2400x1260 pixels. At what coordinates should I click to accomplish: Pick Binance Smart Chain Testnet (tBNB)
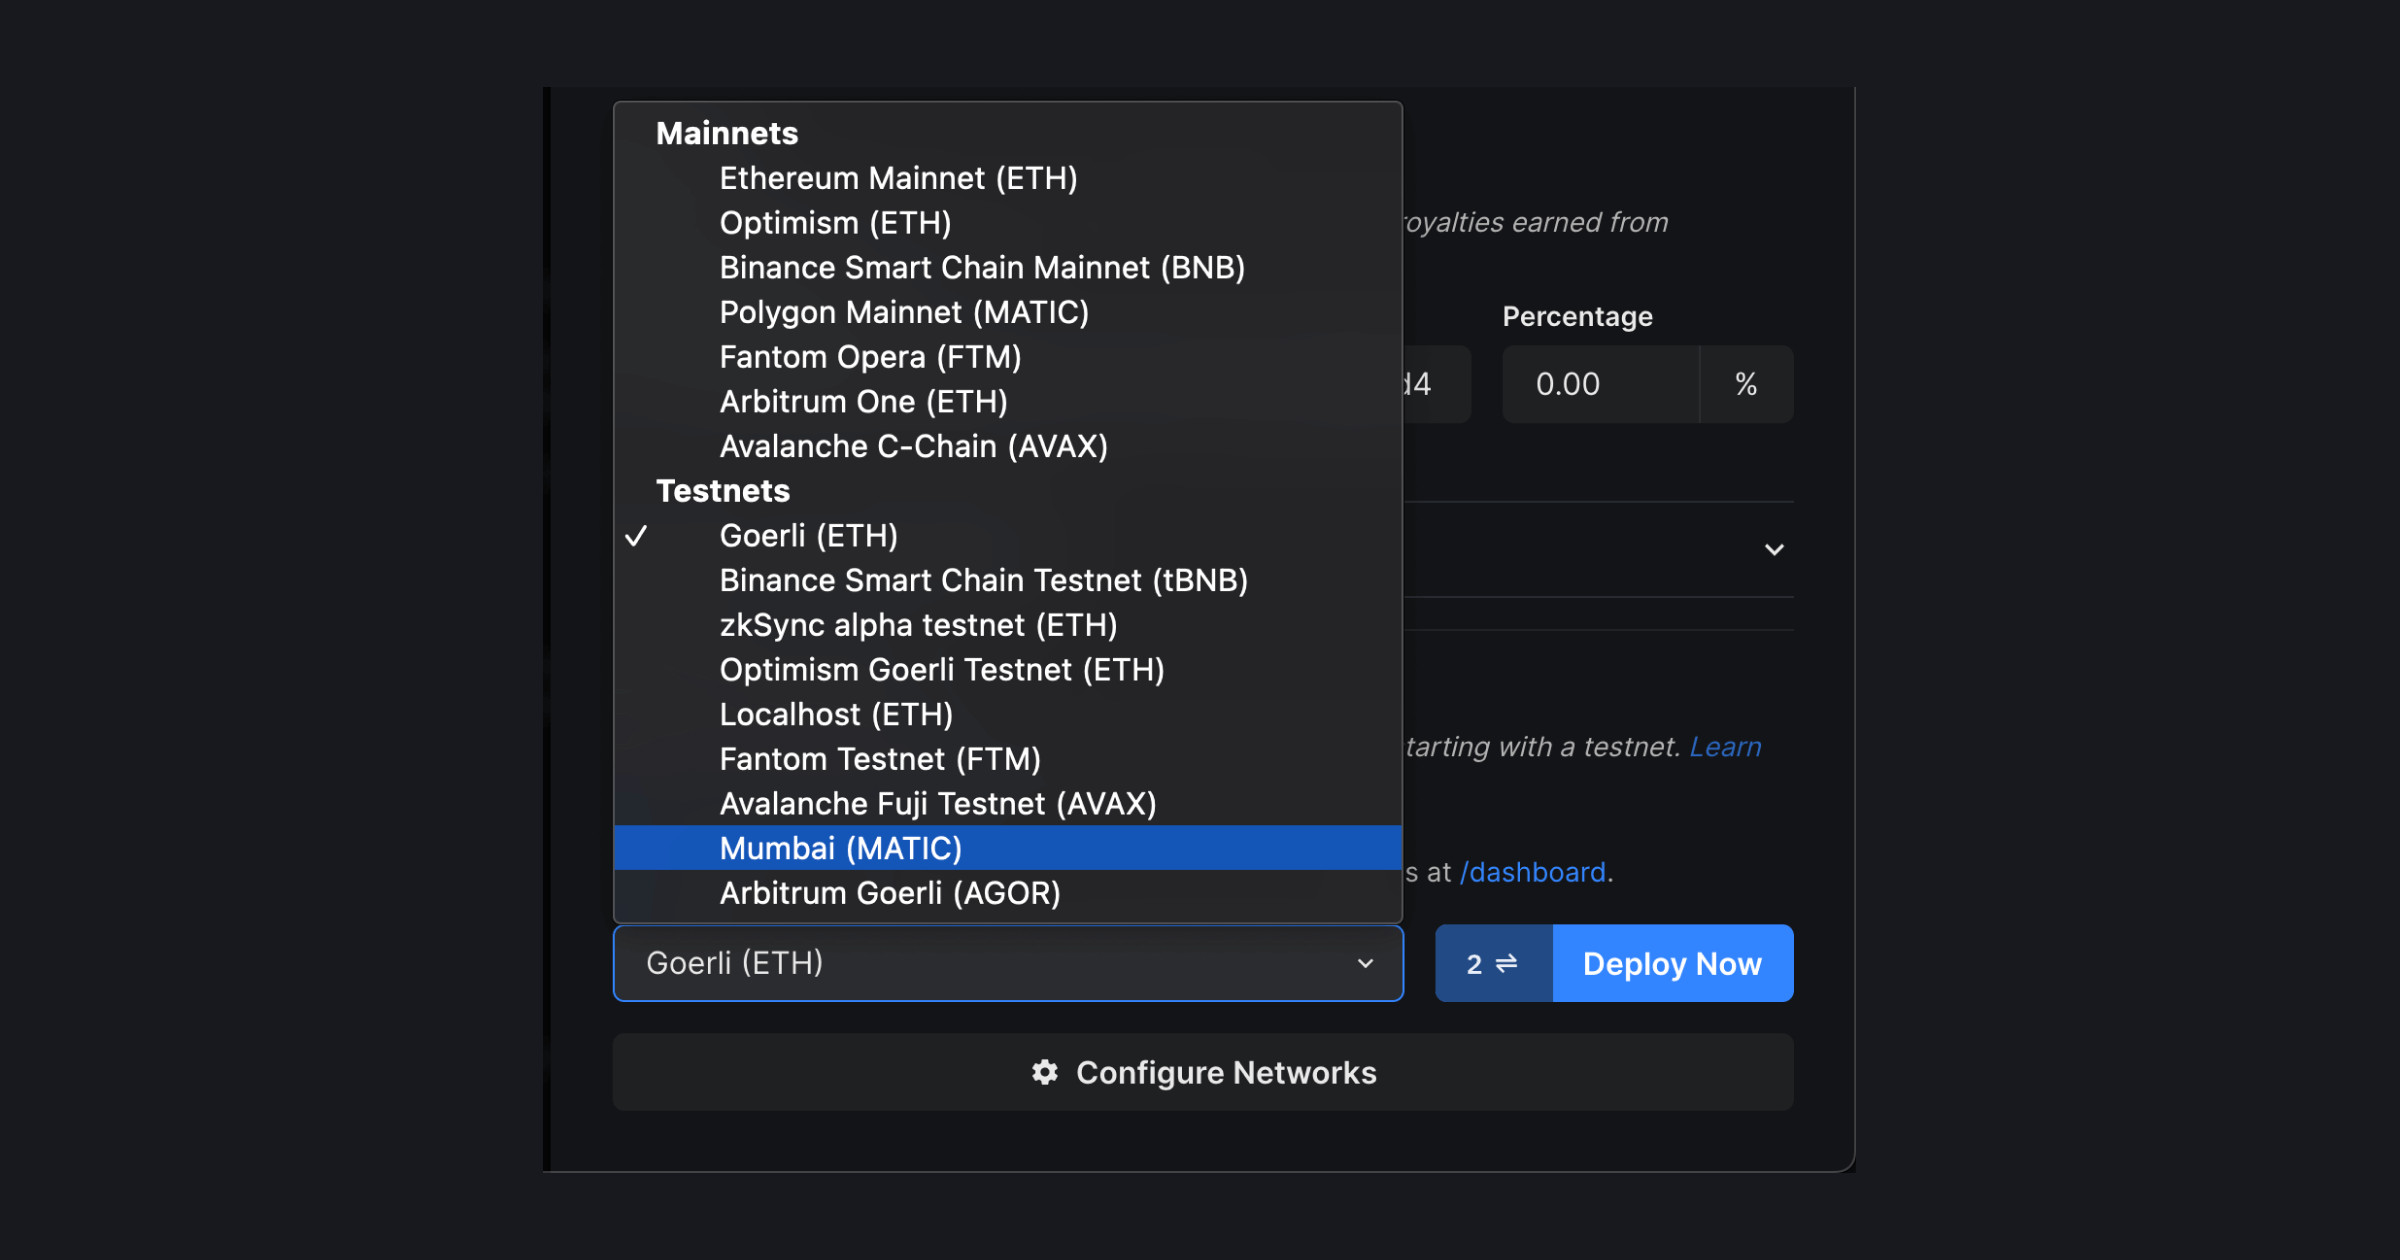[x=984, y=580]
